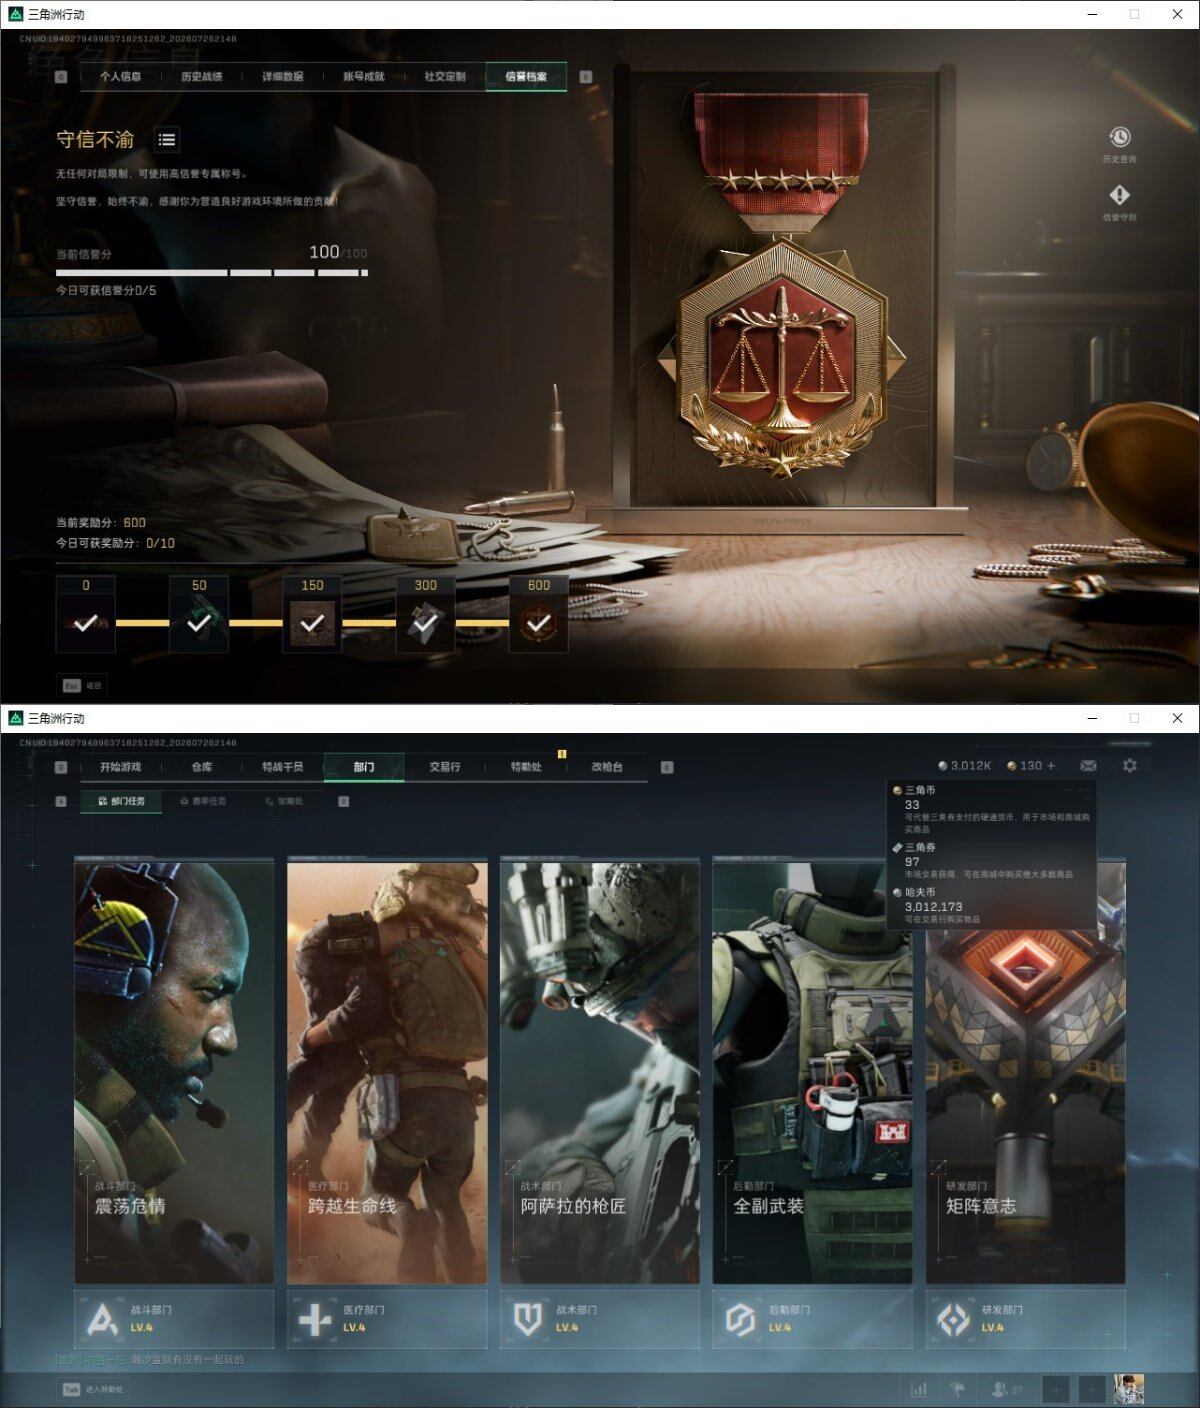This screenshot has height=1408, width=1200.
Task: Click the E key hint in upper window
Action: point(586,77)
